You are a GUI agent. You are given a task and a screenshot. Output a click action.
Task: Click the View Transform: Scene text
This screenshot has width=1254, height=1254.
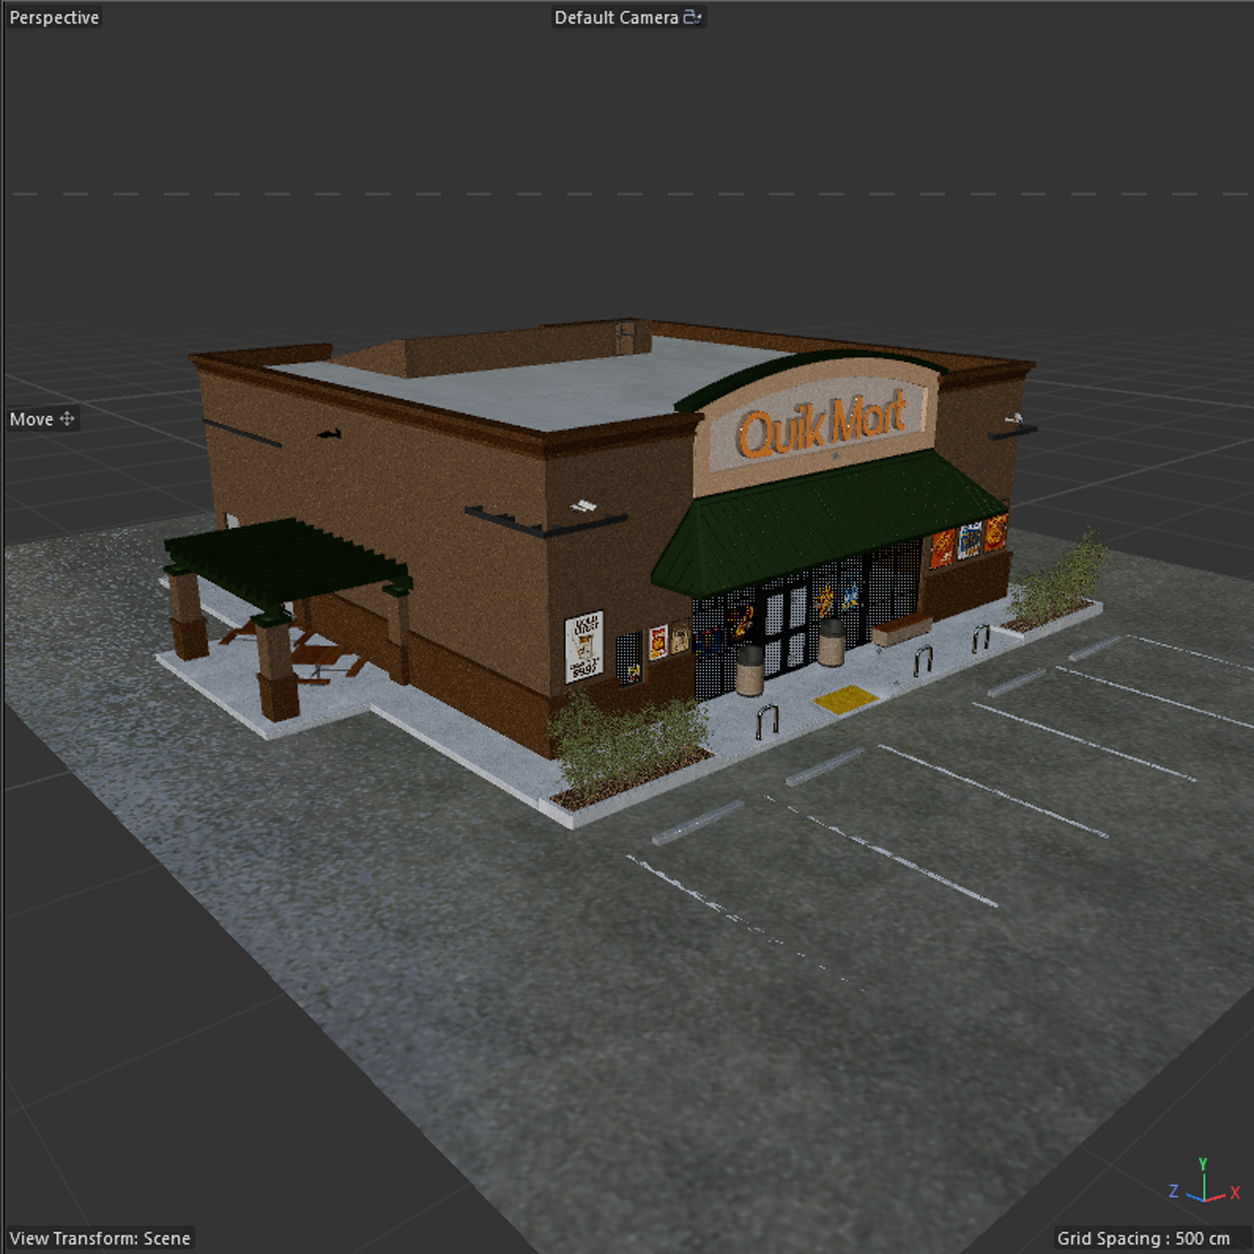point(100,1238)
